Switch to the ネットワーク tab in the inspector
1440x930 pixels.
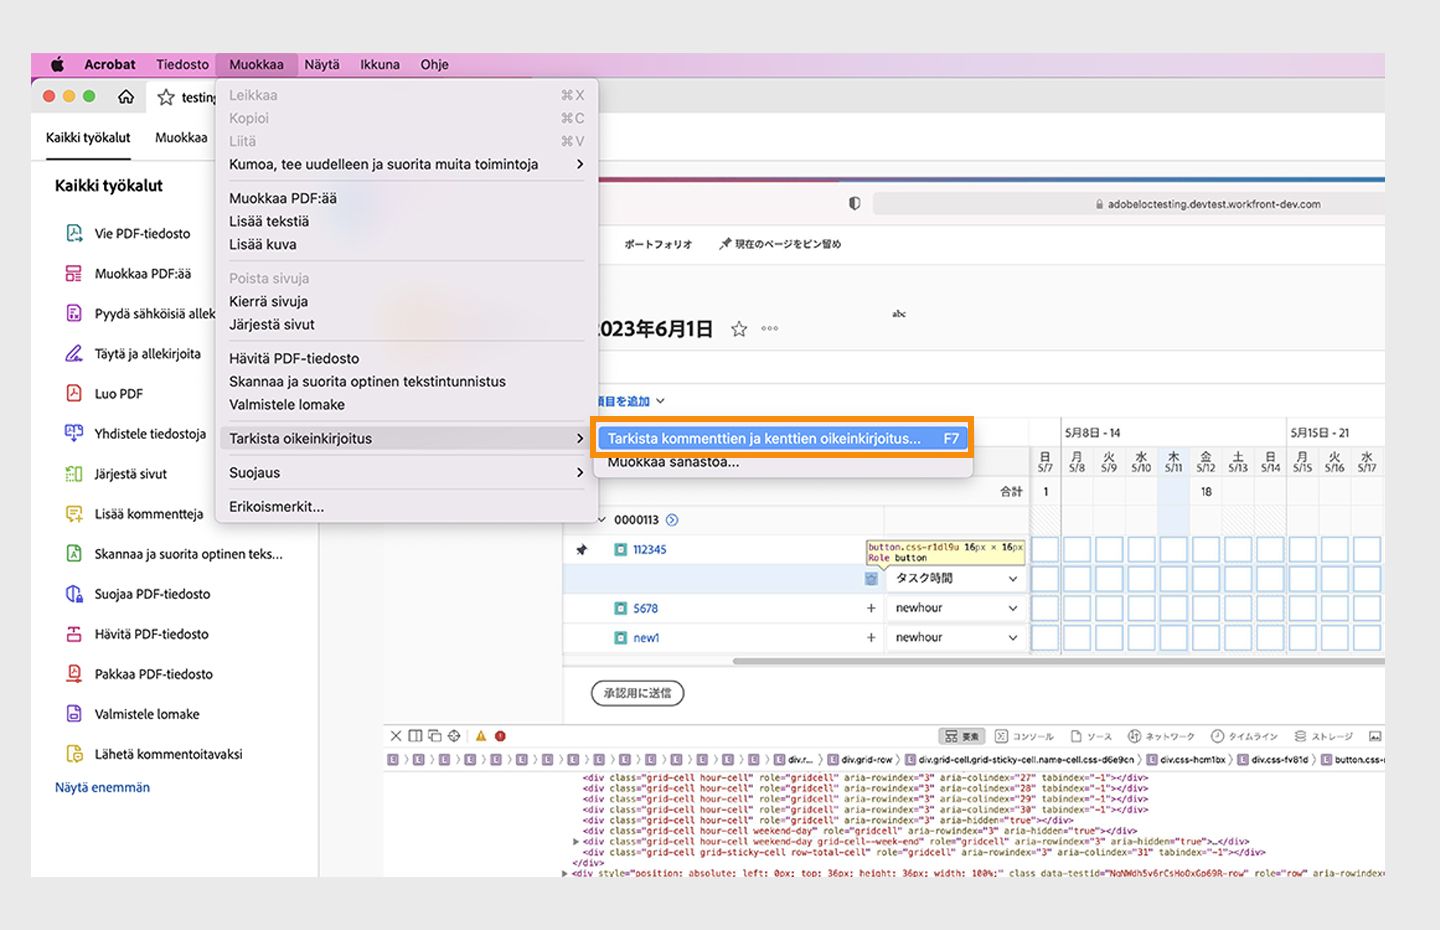pyautogui.click(x=1161, y=736)
